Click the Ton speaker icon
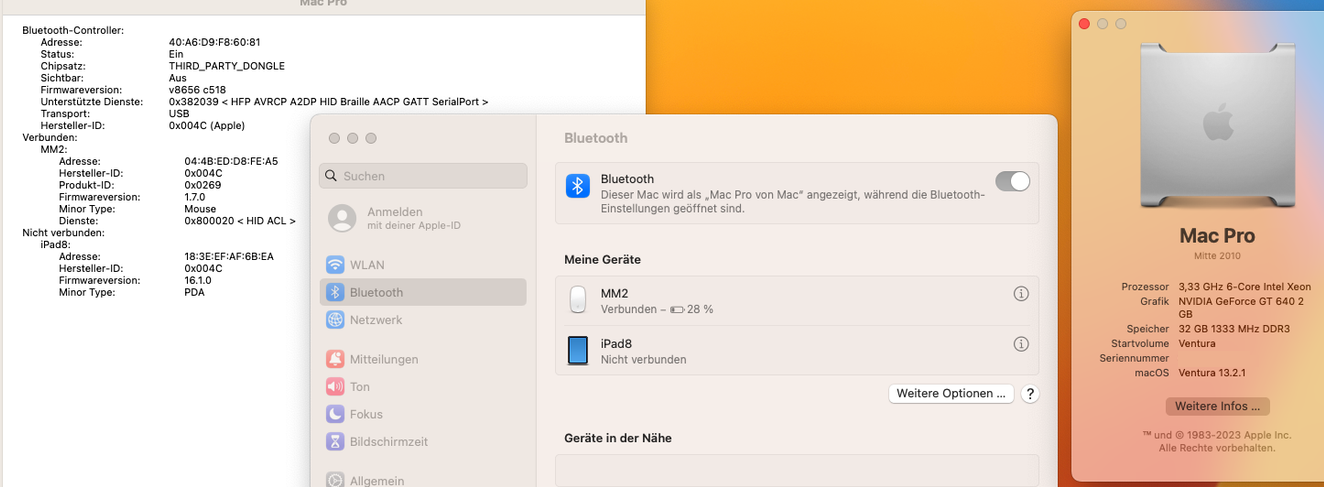The height and width of the screenshot is (487, 1324). (x=335, y=386)
